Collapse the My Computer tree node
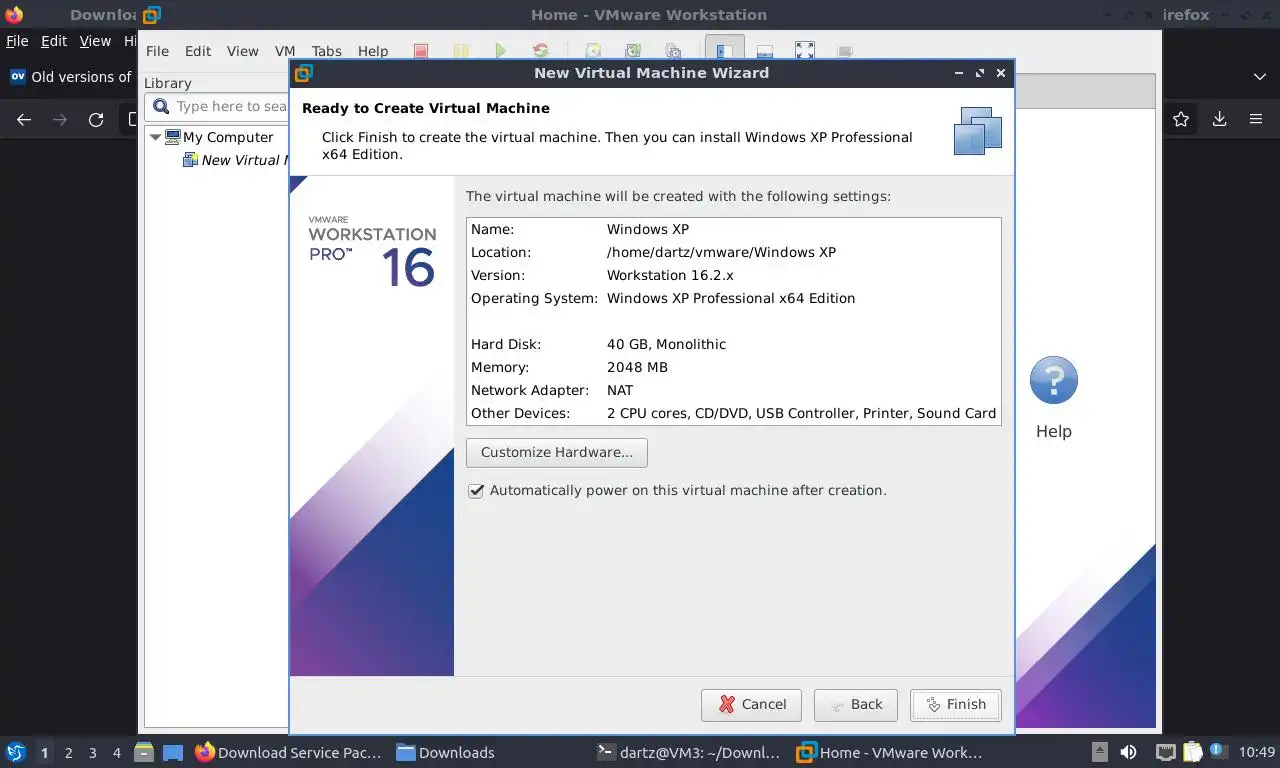 click(155, 137)
